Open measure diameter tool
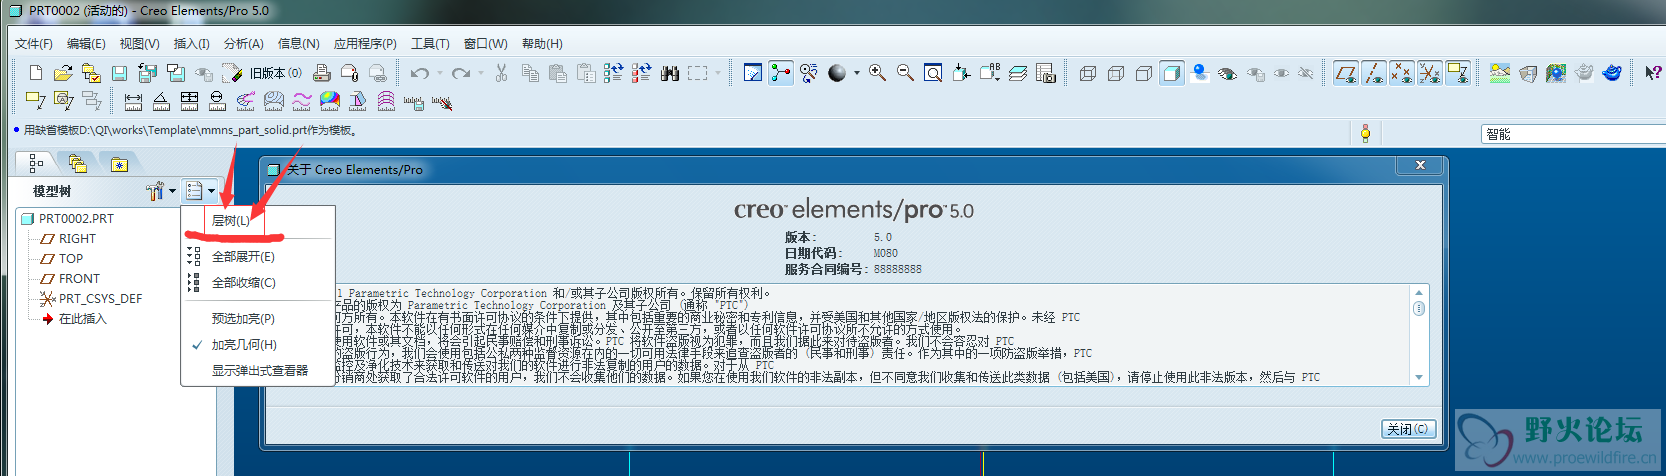The width and height of the screenshot is (1666, 476). 217,100
